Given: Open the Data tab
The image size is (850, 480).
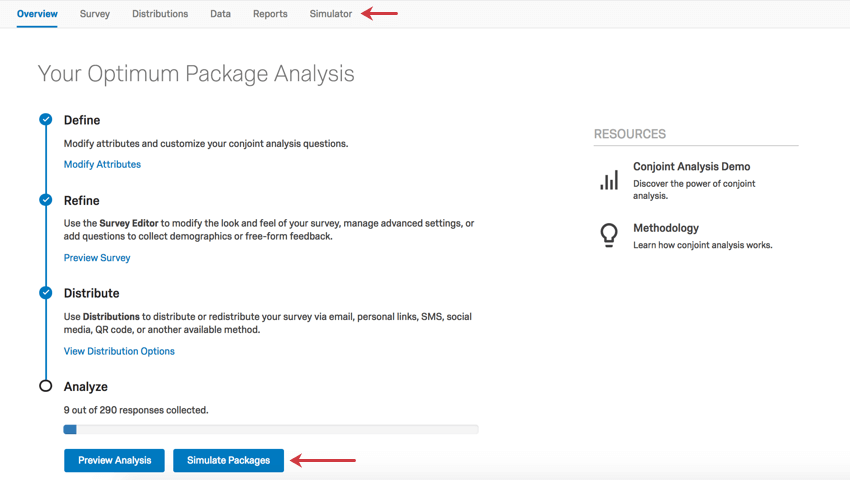Looking at the screenshot, I should (x=220, y=14).
